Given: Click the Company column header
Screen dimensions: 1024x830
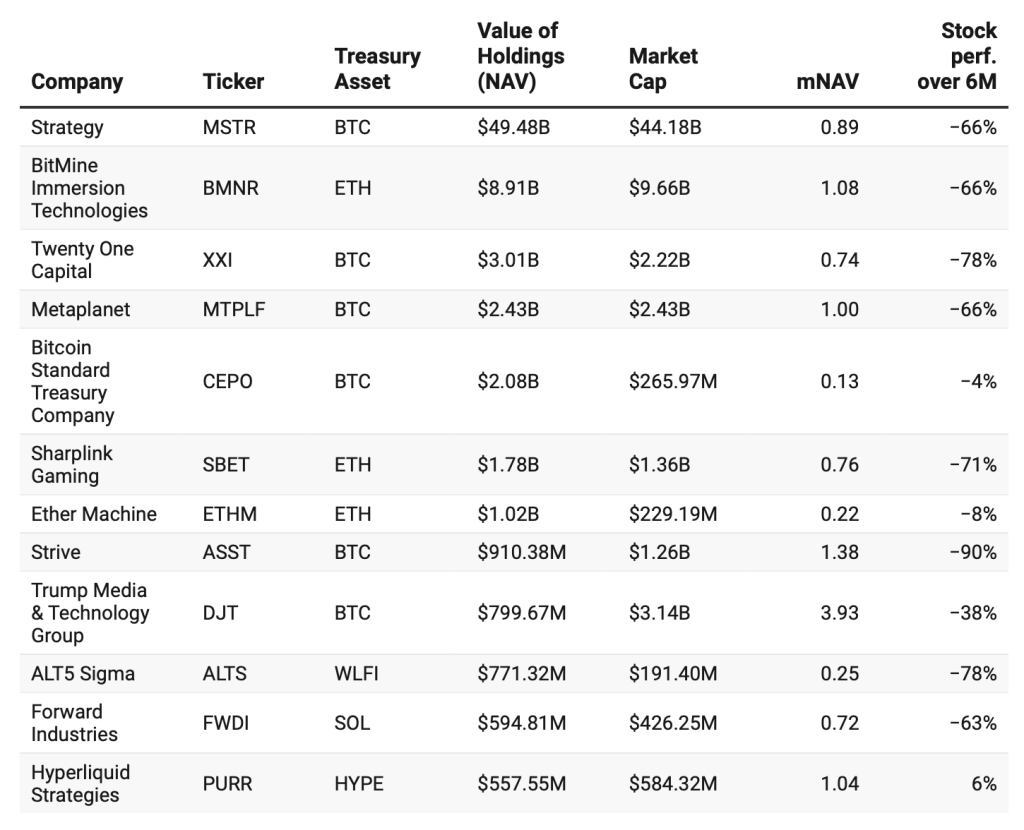Looking at the screenshot, I should [x=77, y=82].
